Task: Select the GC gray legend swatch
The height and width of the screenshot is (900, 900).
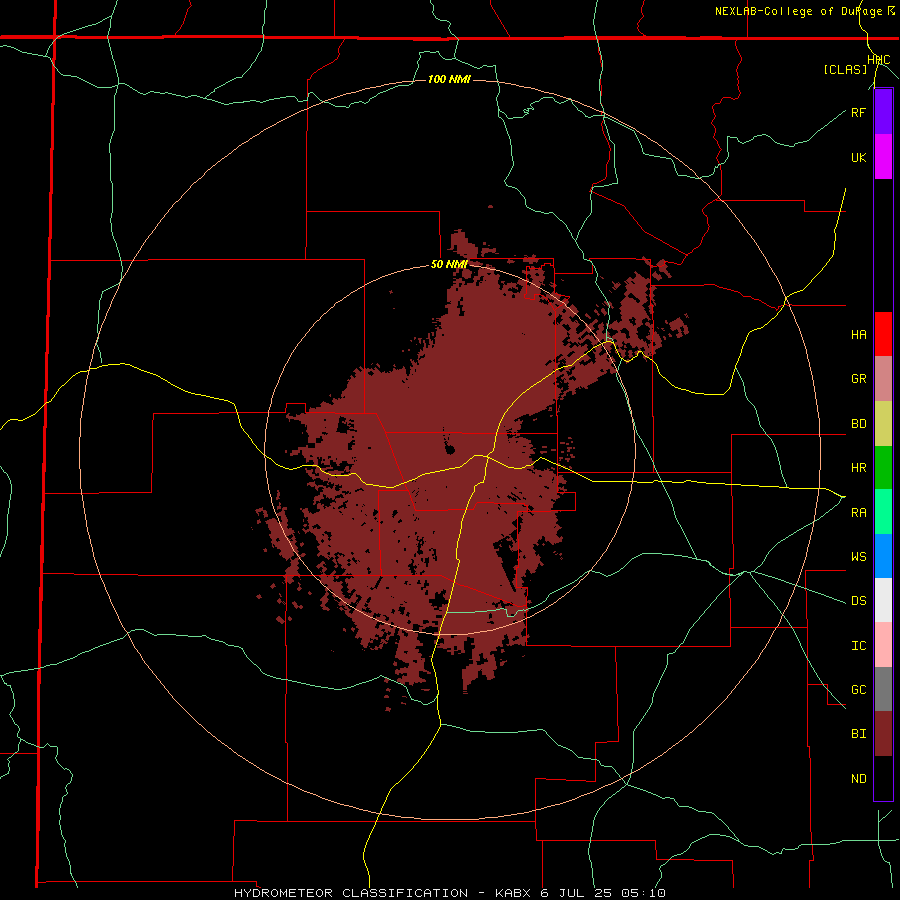Action: click(x=883, y=689)
